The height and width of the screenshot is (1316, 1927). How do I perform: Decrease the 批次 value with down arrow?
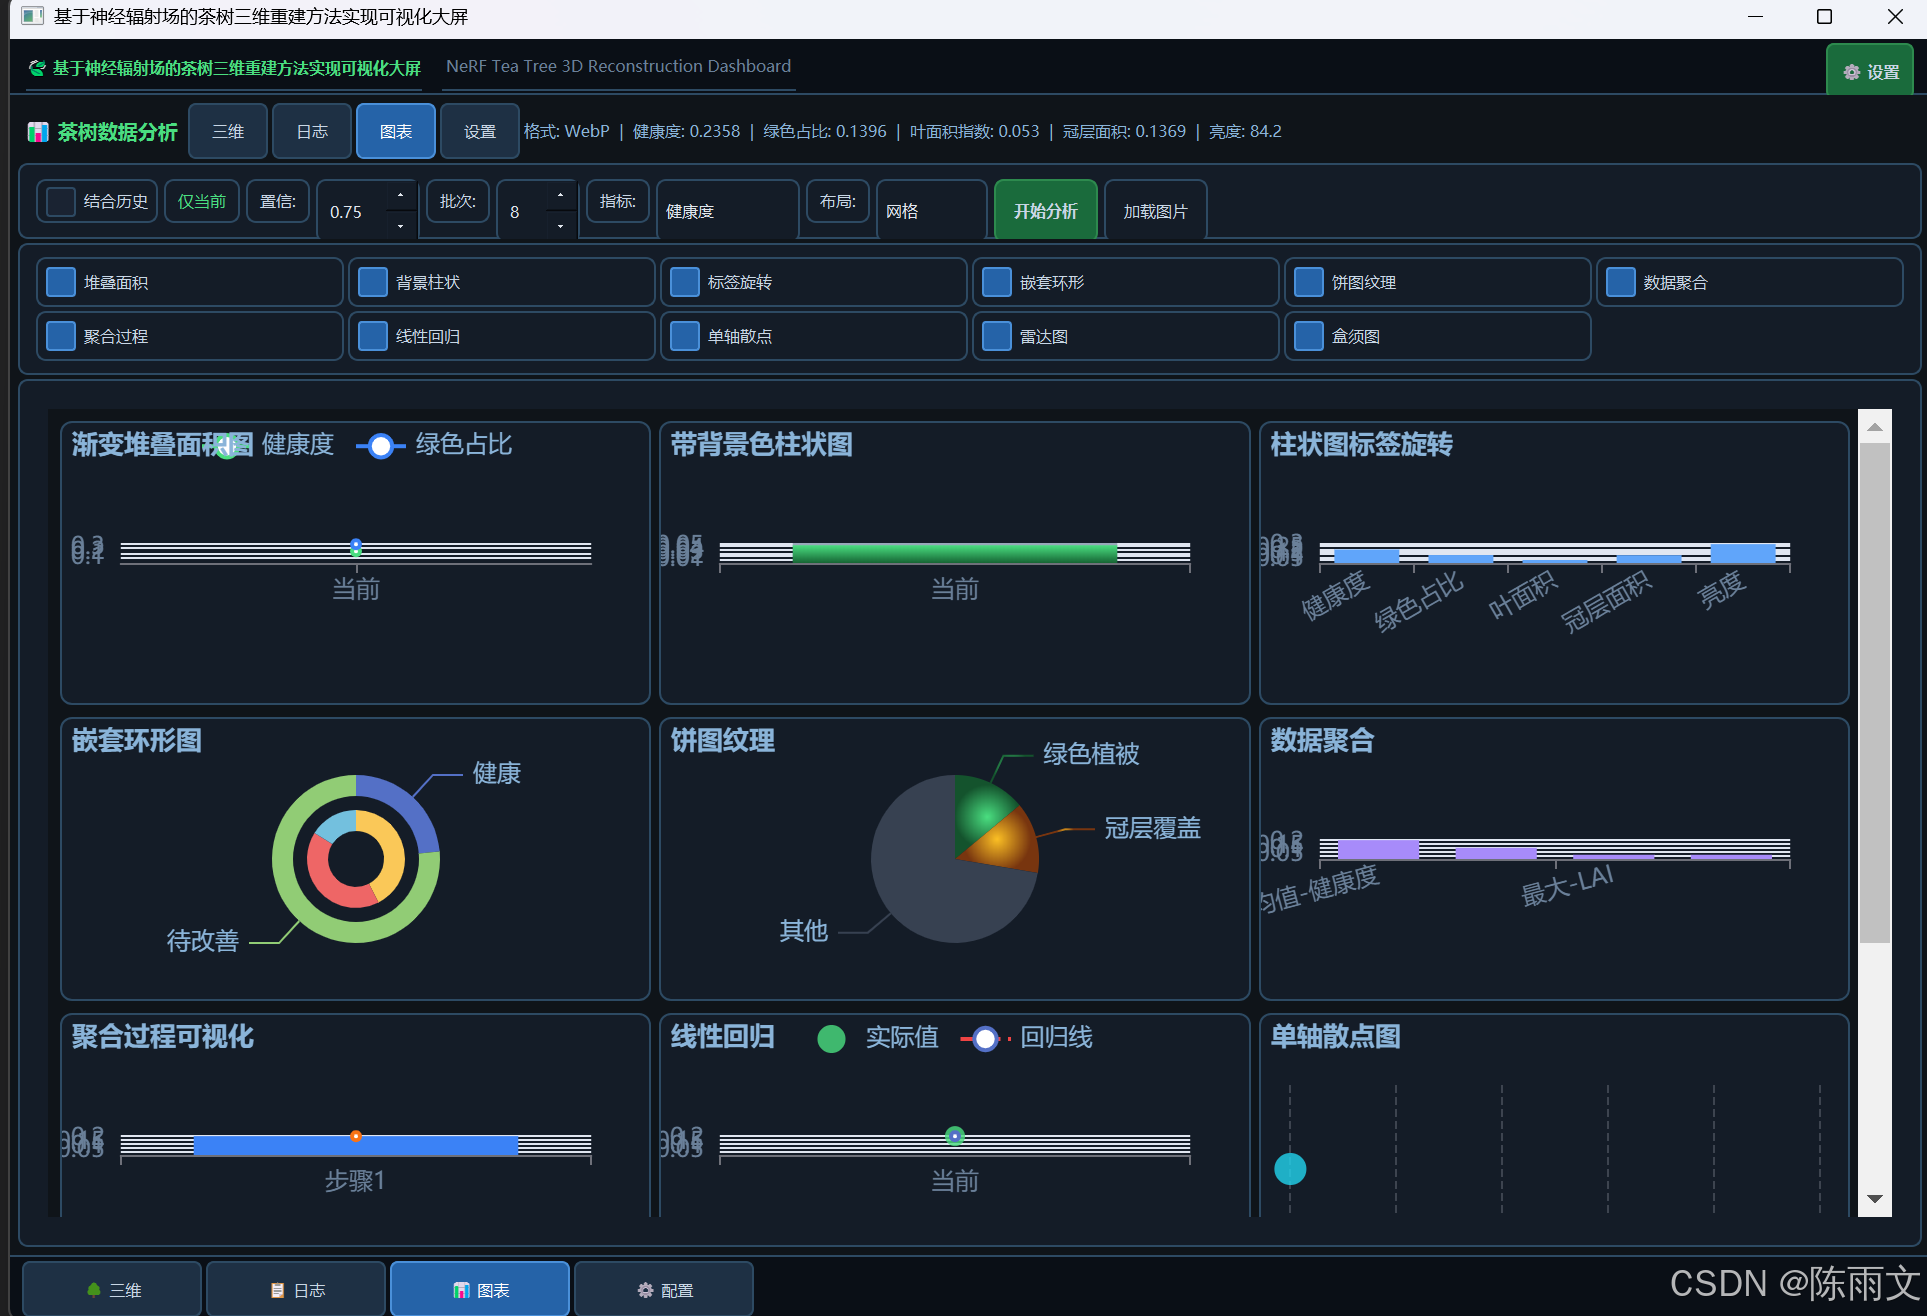click(561, 226)
